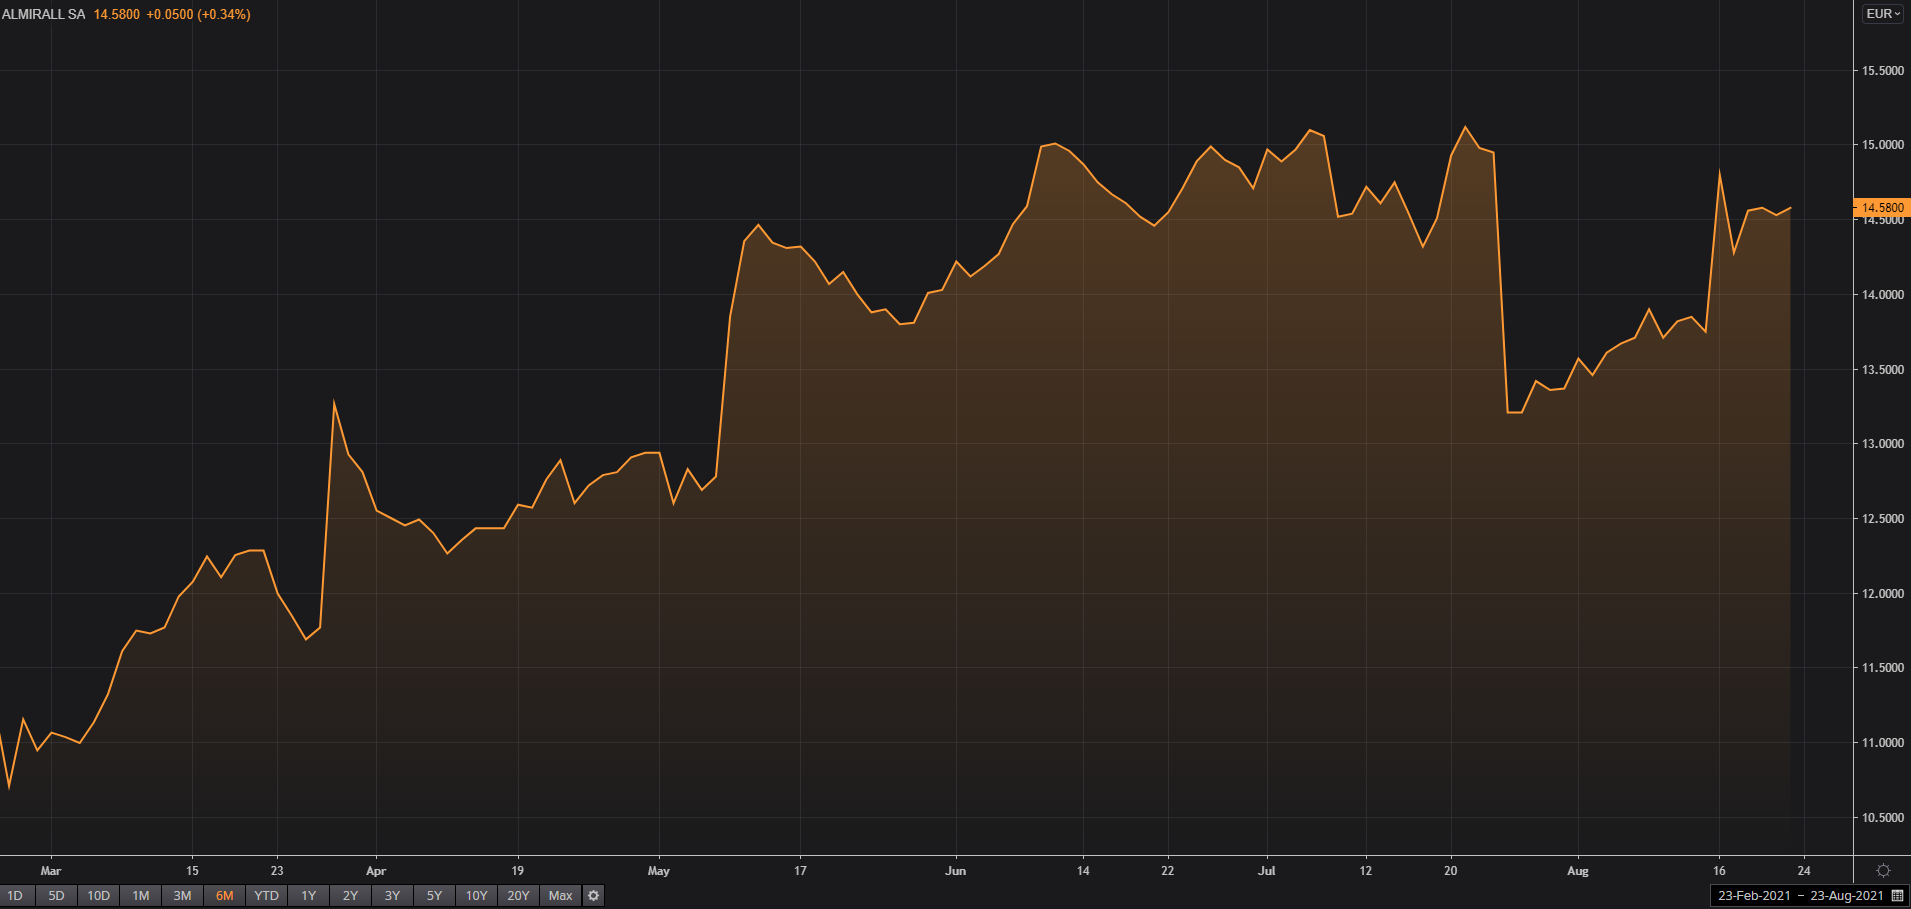Switch to the 5D time range

pyautogui.click(x=56, y=896)
